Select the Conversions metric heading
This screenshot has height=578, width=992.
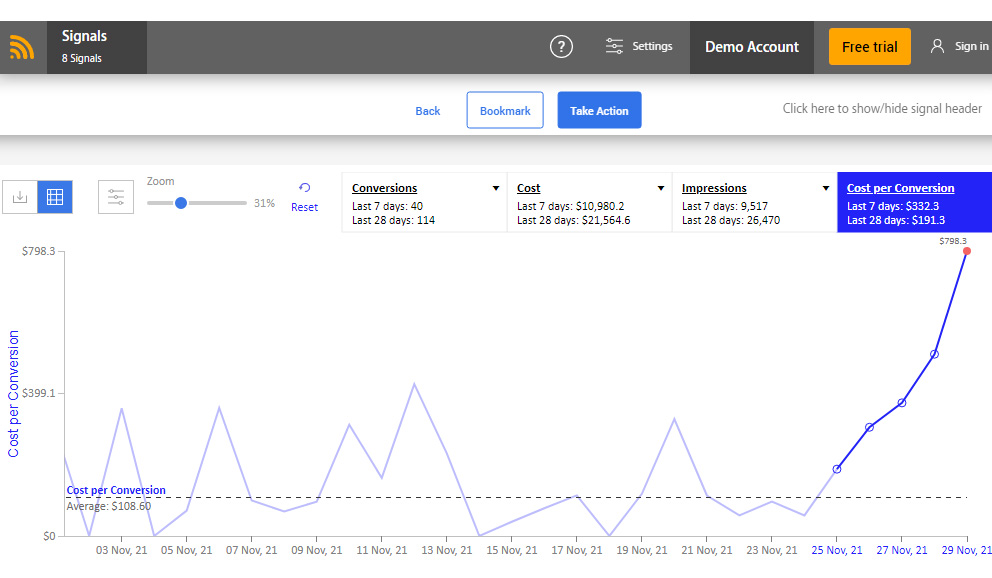[x=384, y=188]
